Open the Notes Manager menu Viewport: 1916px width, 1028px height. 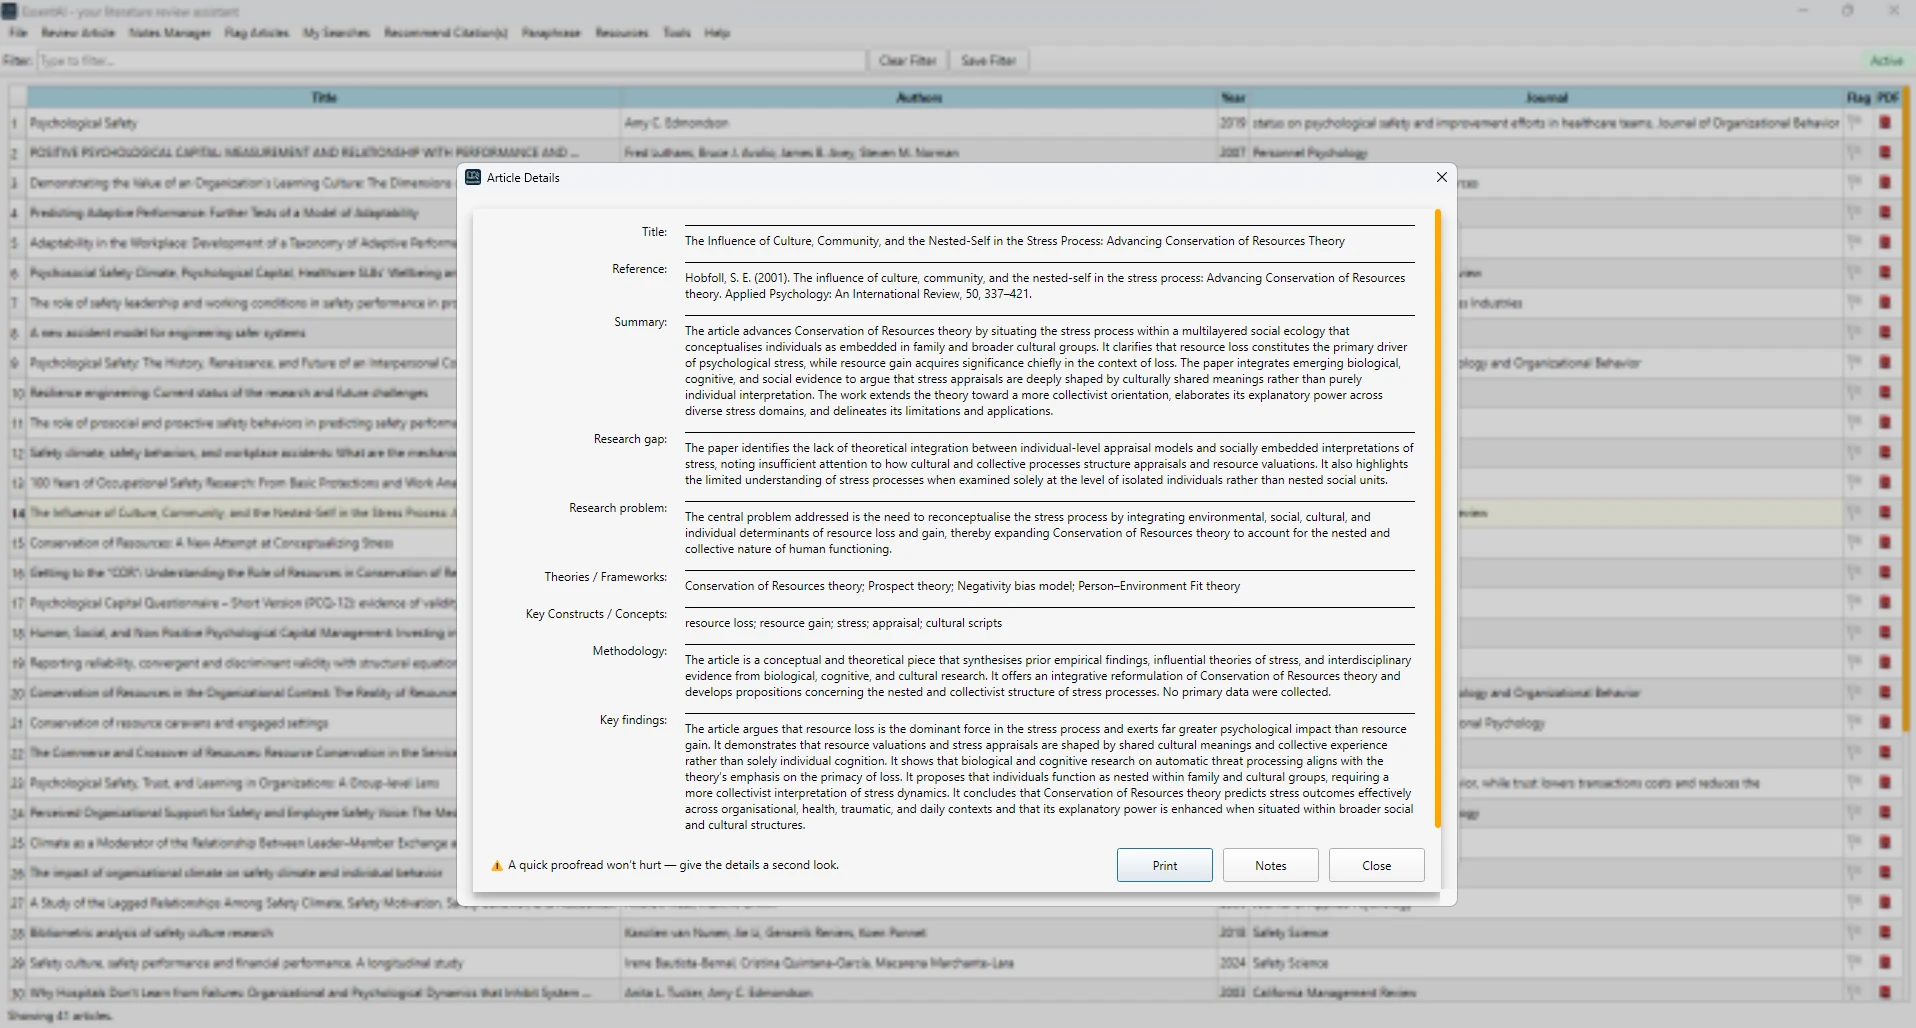tap(170, 33)
